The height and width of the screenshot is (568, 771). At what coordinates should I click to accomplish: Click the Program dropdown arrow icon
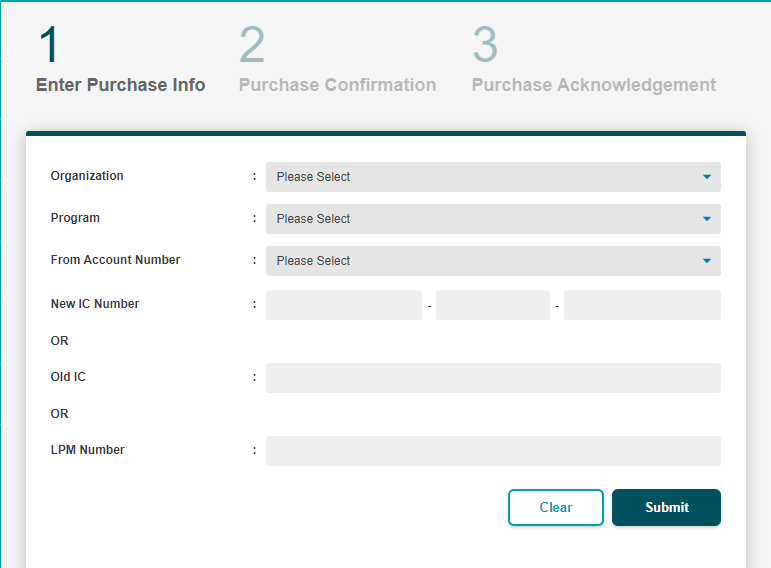(707, 219)
